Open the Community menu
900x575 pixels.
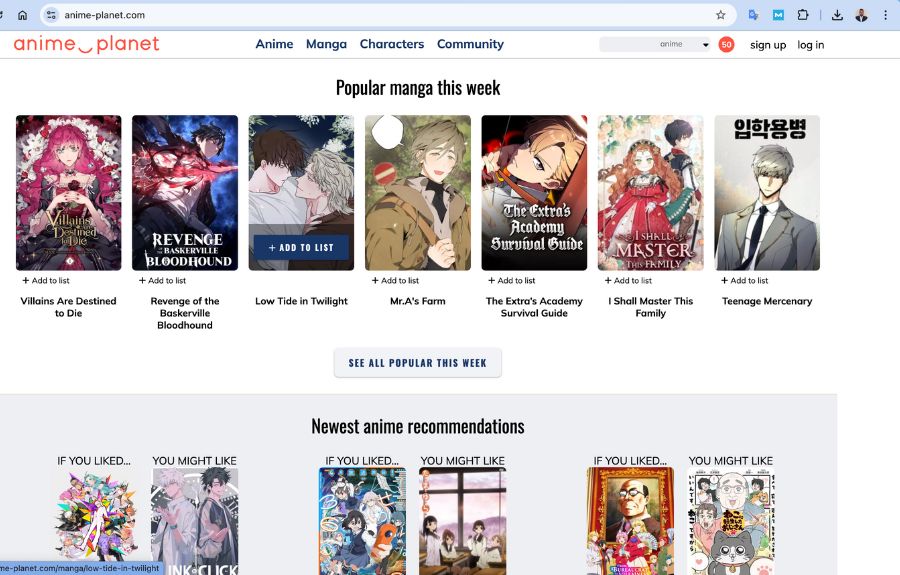(x=470, y=44)
